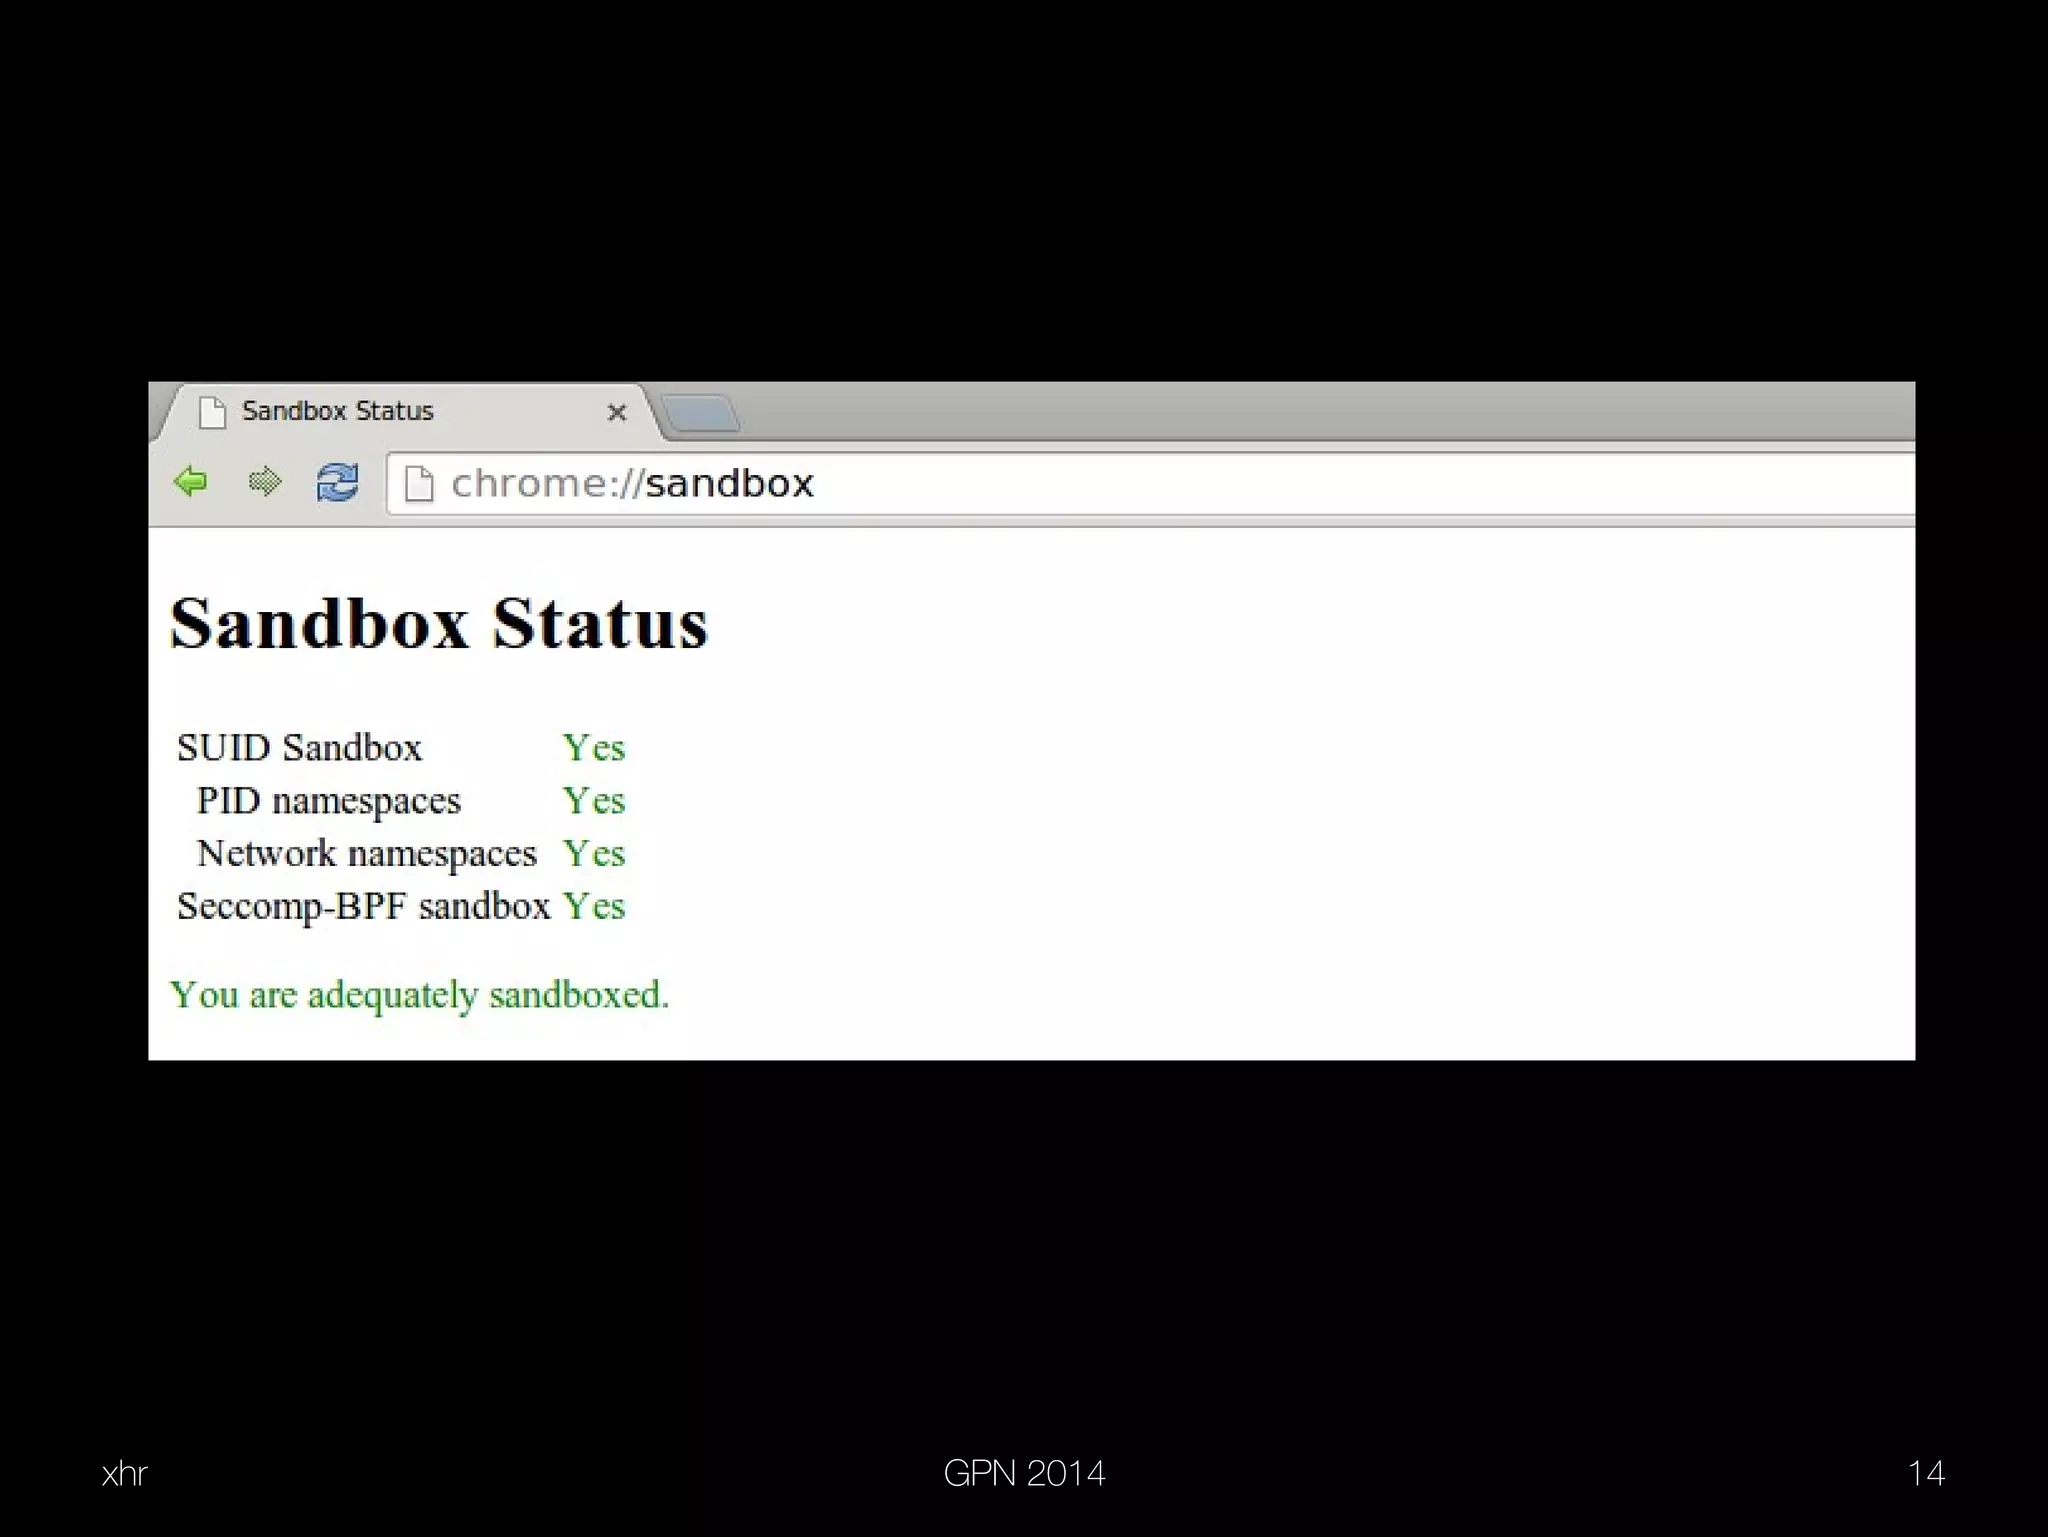Click the GPN 2014 footer text
The height and width of the screenshot is (1537, 2048).
1024,1473
